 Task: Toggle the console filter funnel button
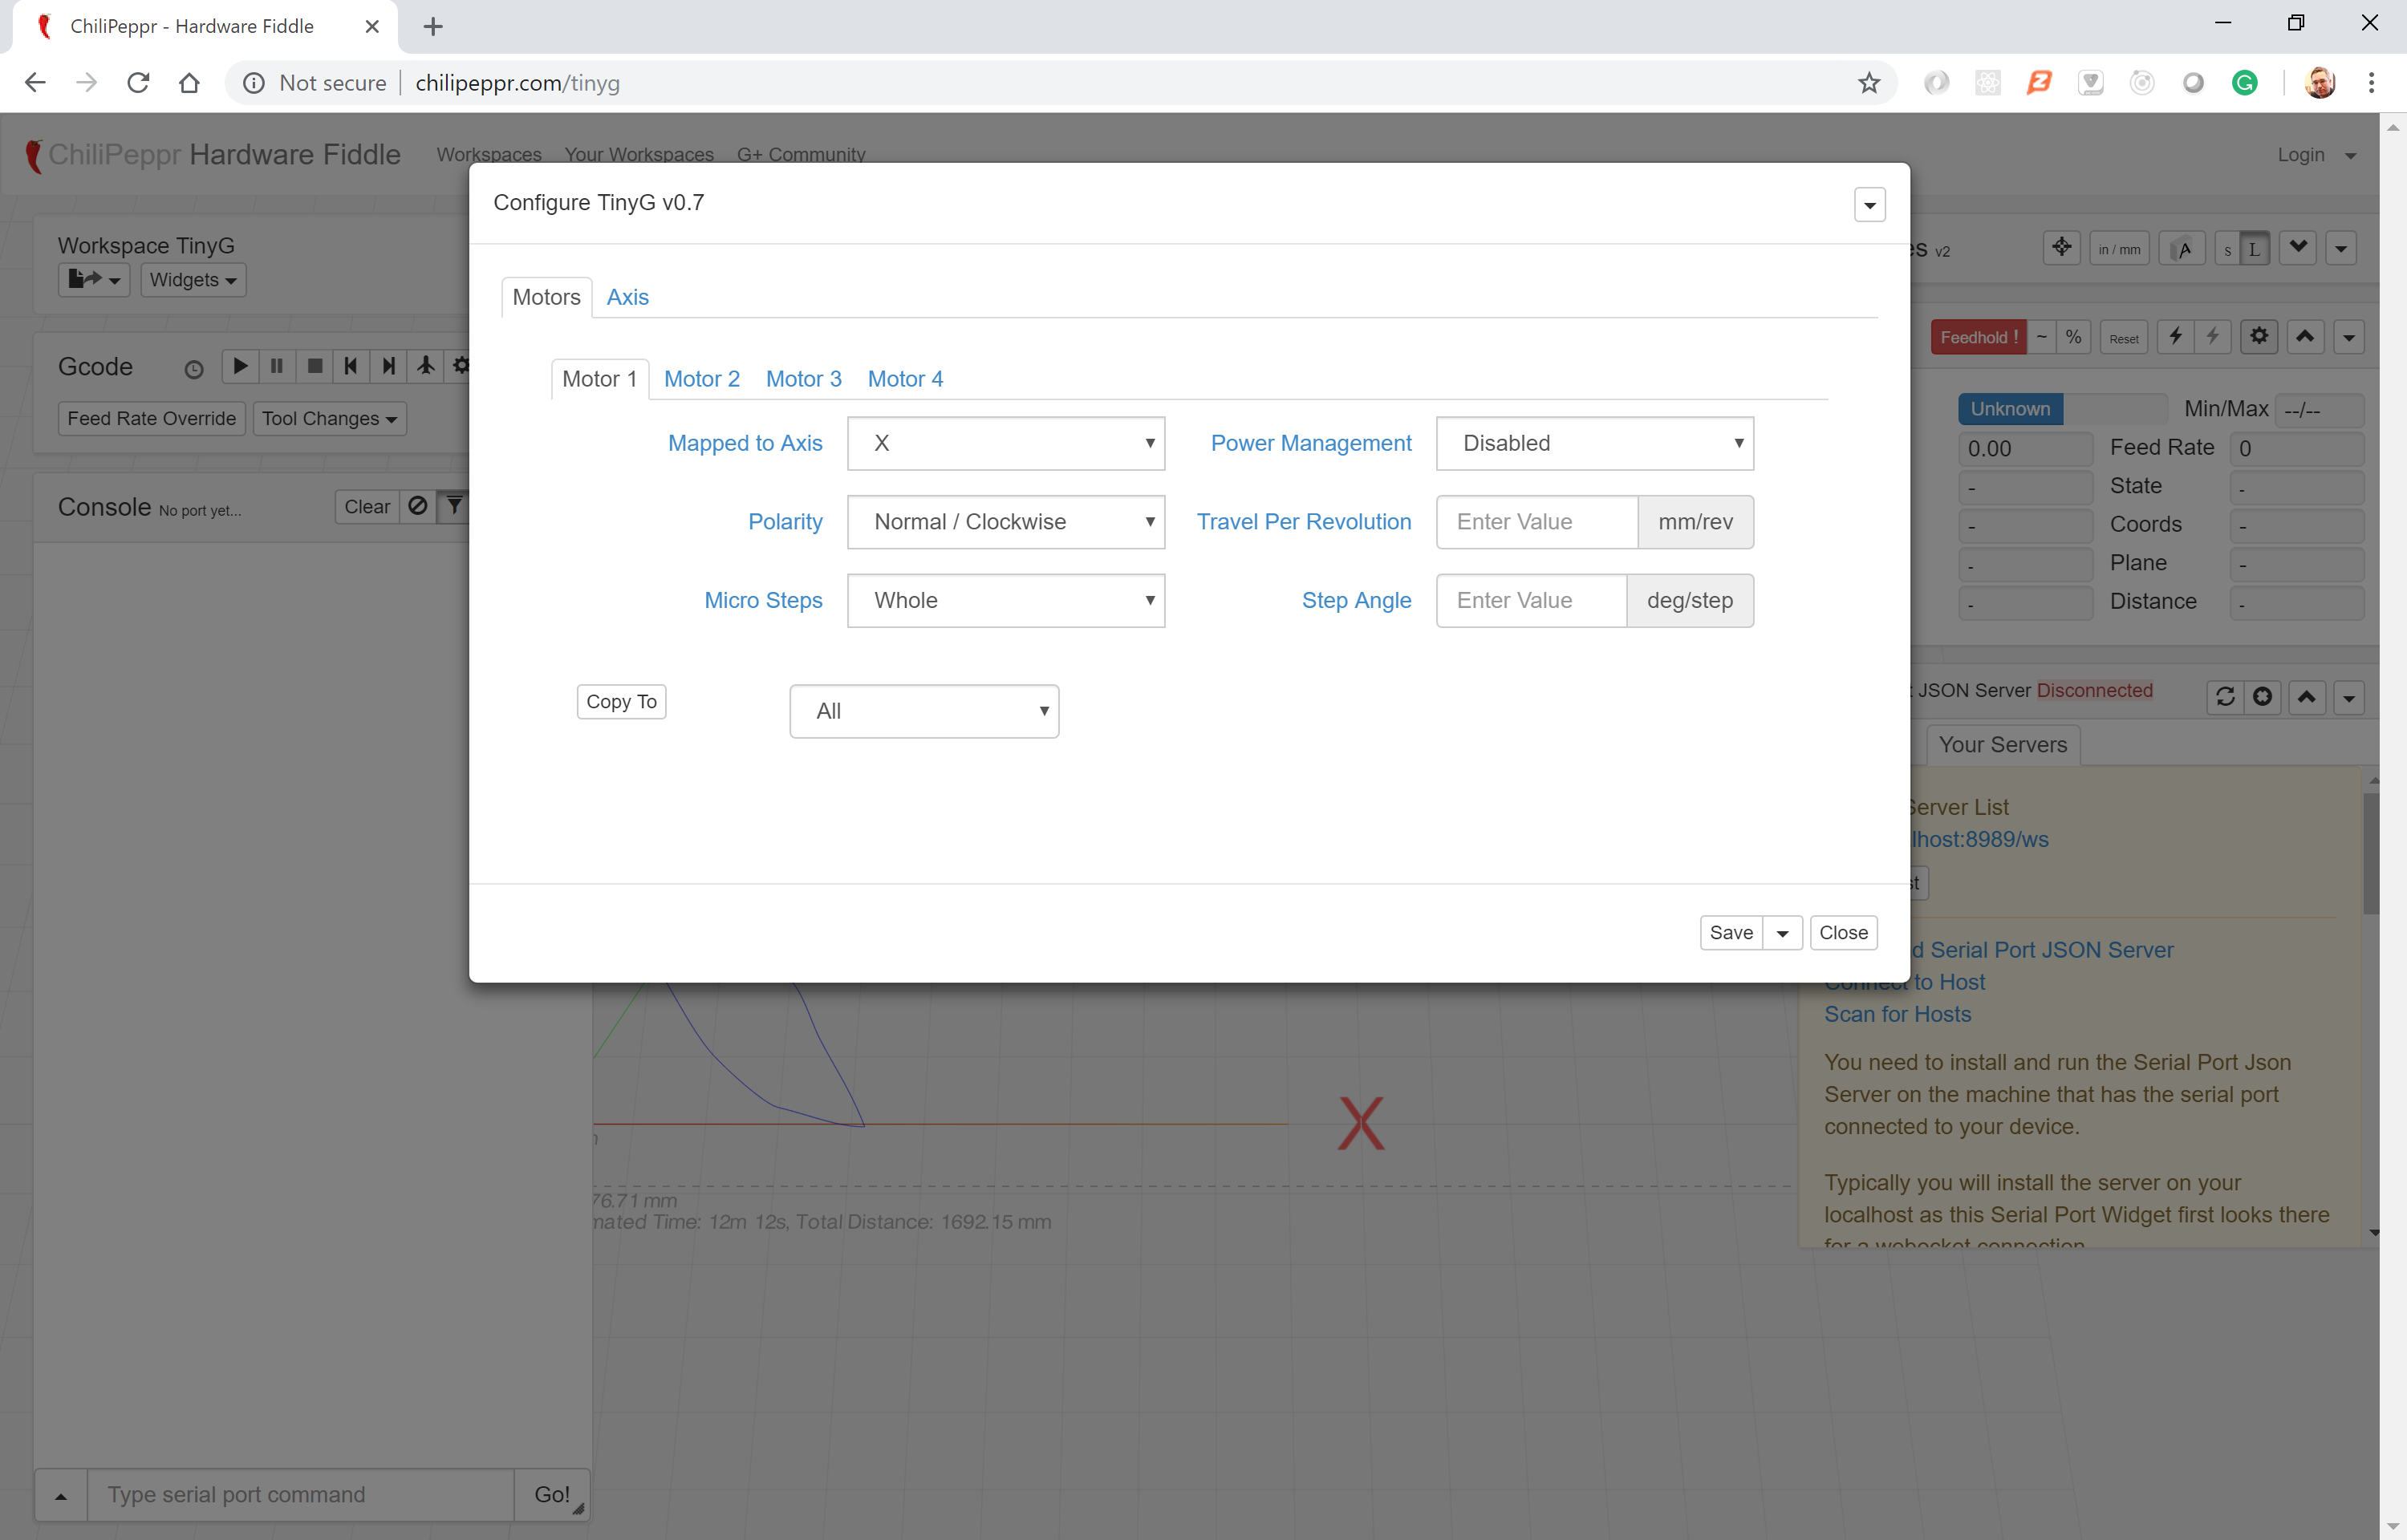point(454,506)
